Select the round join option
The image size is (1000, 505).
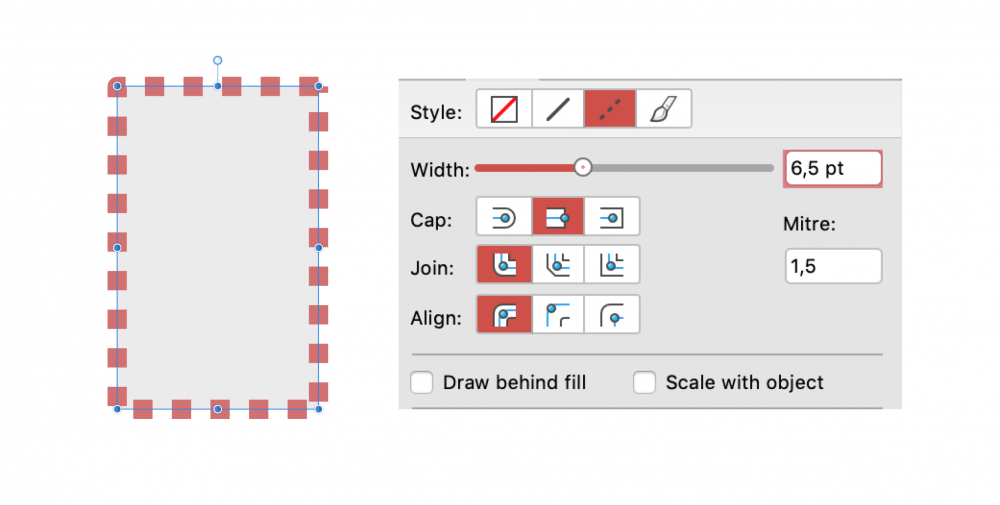[504, 265]
